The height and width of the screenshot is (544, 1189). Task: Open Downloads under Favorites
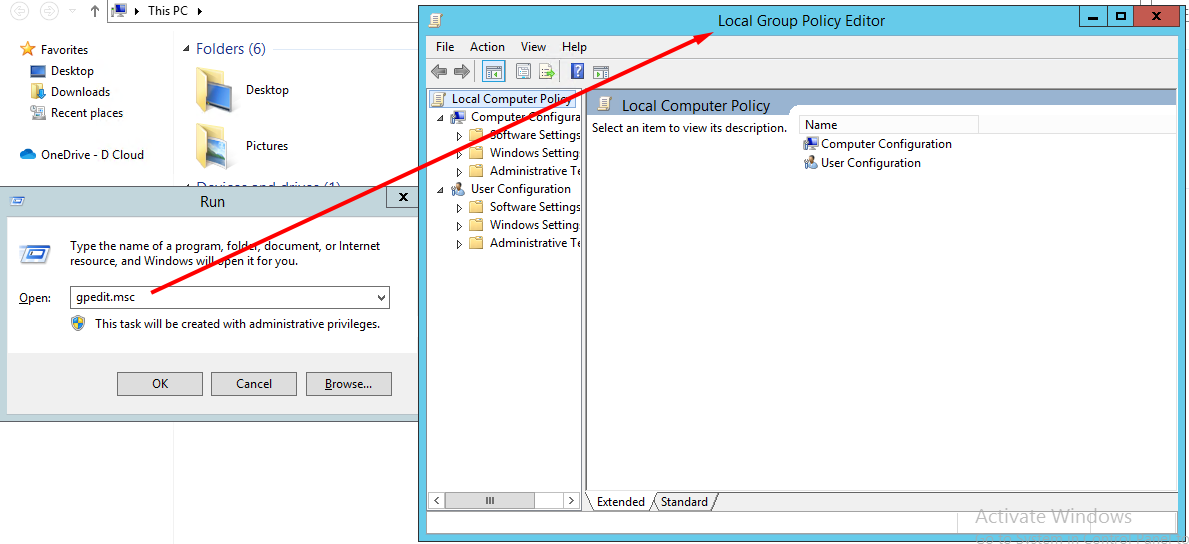click(x=80, y=92)
